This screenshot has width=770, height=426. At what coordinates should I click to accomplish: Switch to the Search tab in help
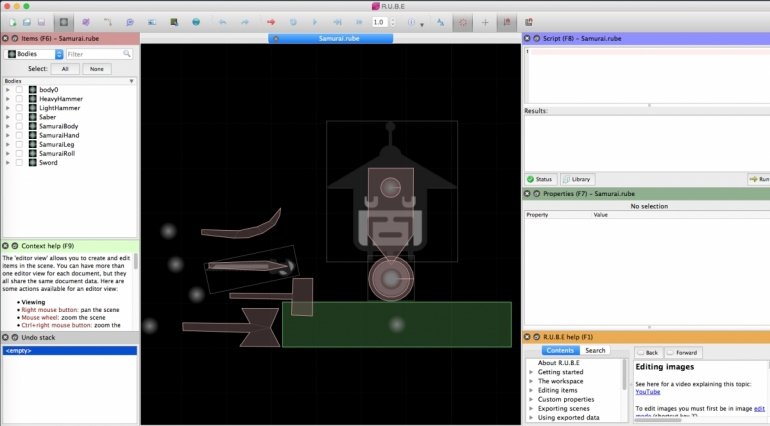(x=596, y=351)
